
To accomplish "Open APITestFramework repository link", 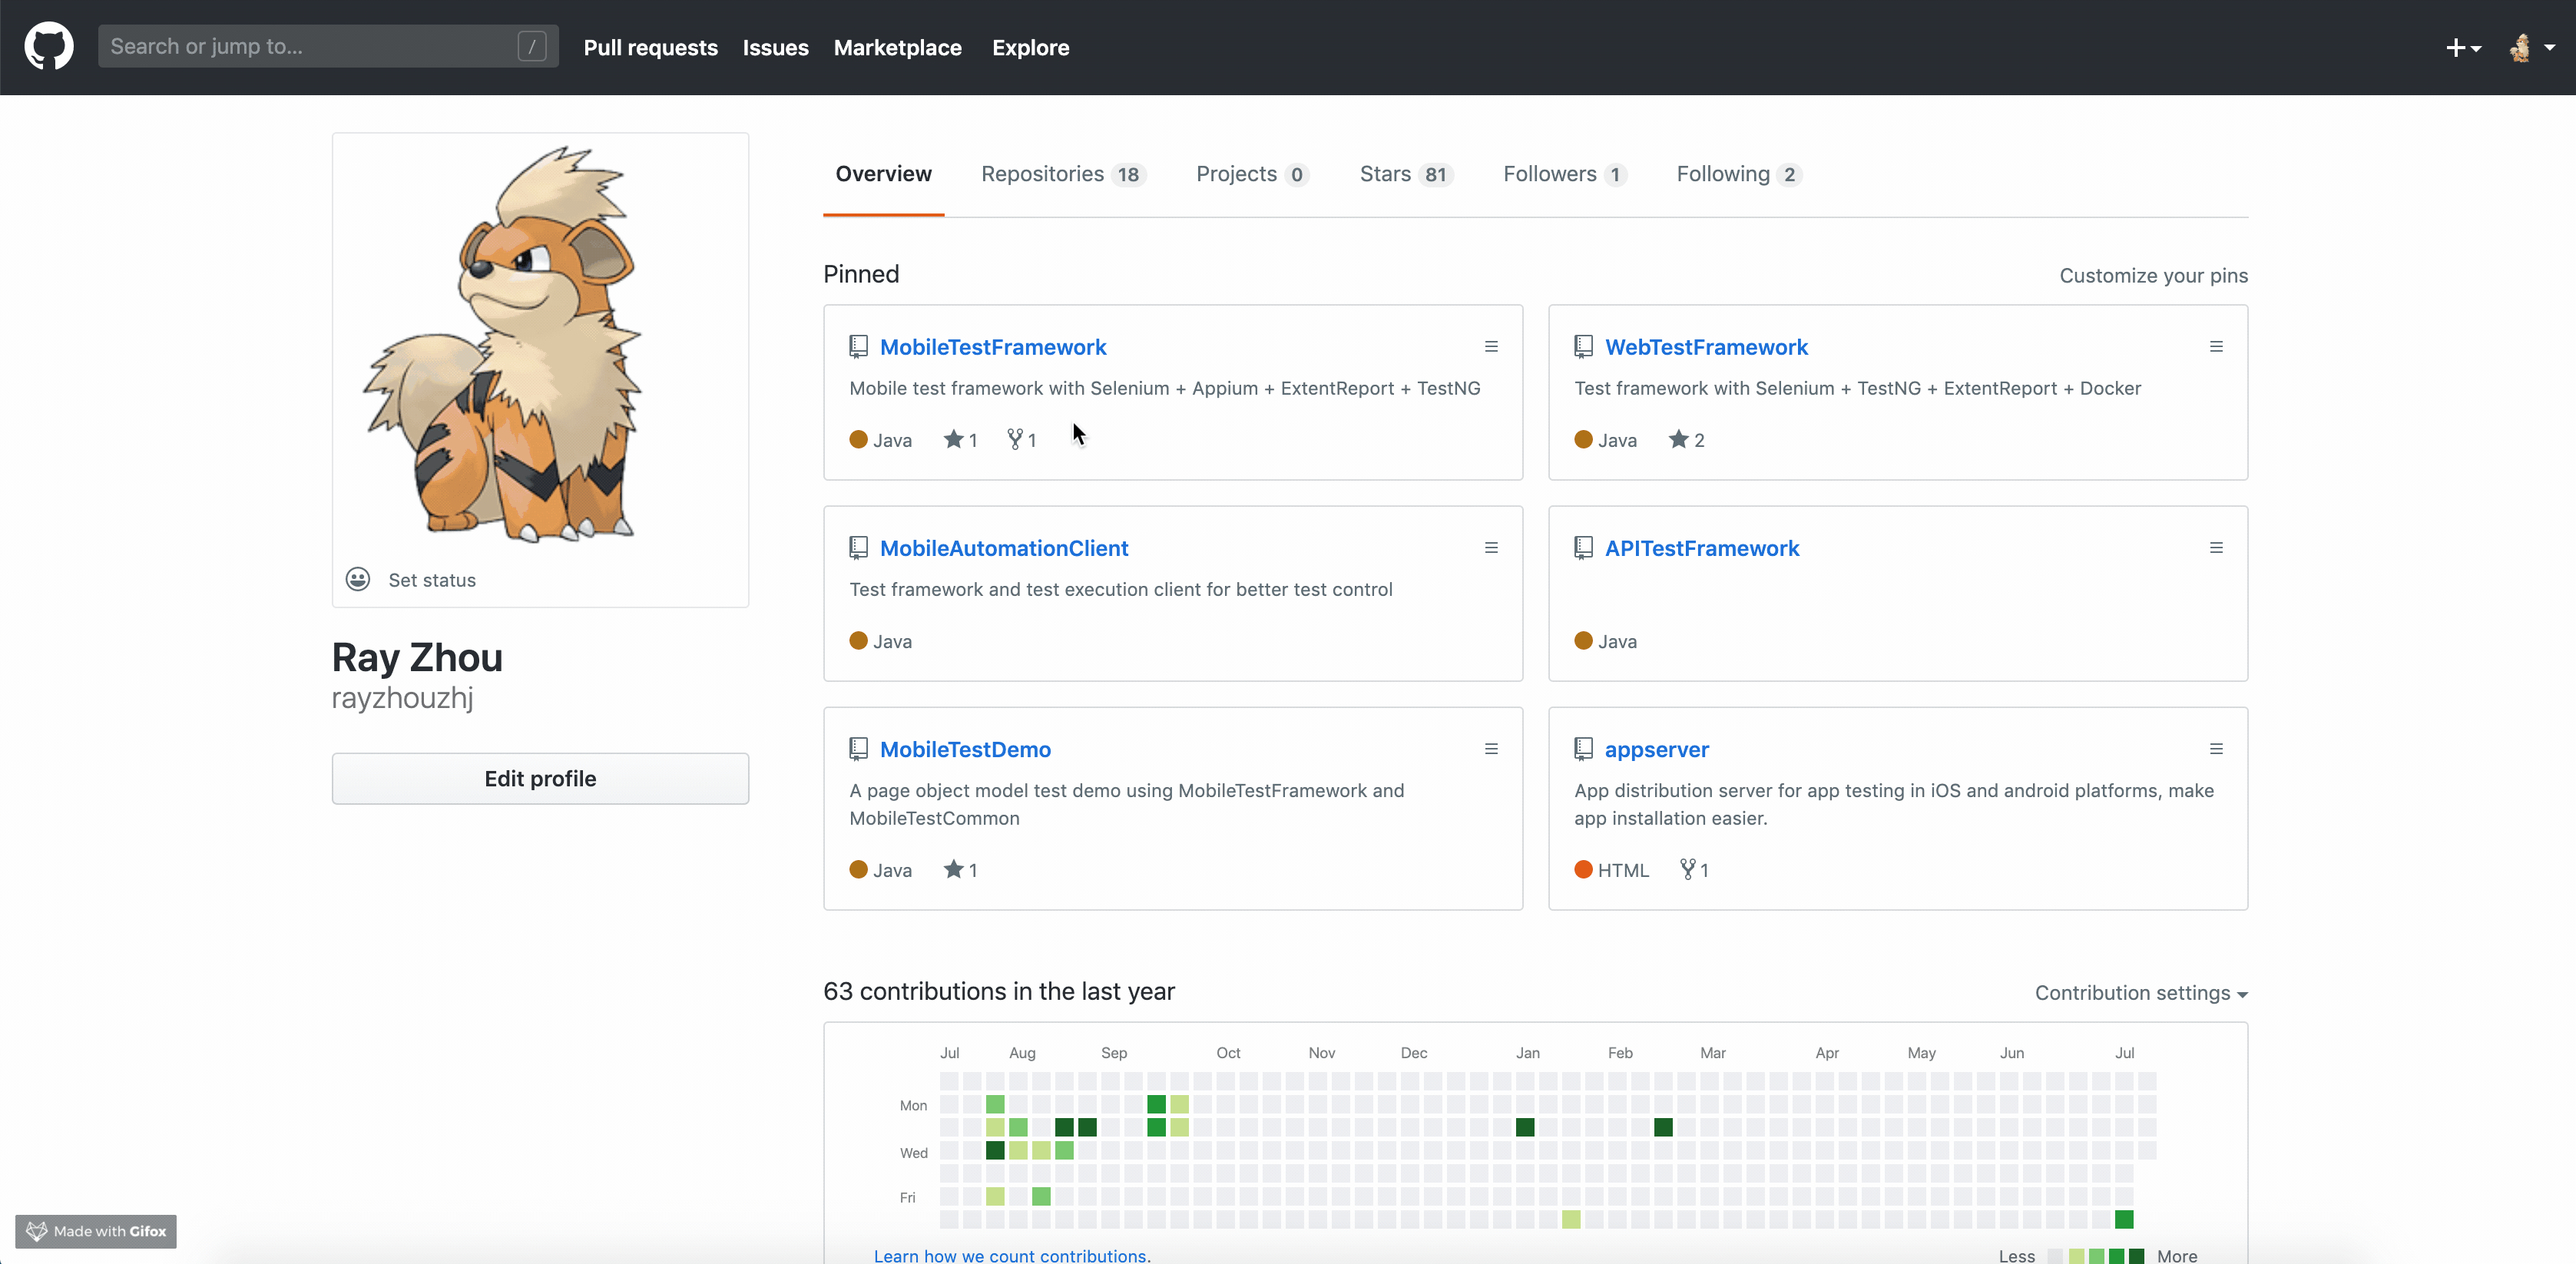I will click(x=1702, y=548).
